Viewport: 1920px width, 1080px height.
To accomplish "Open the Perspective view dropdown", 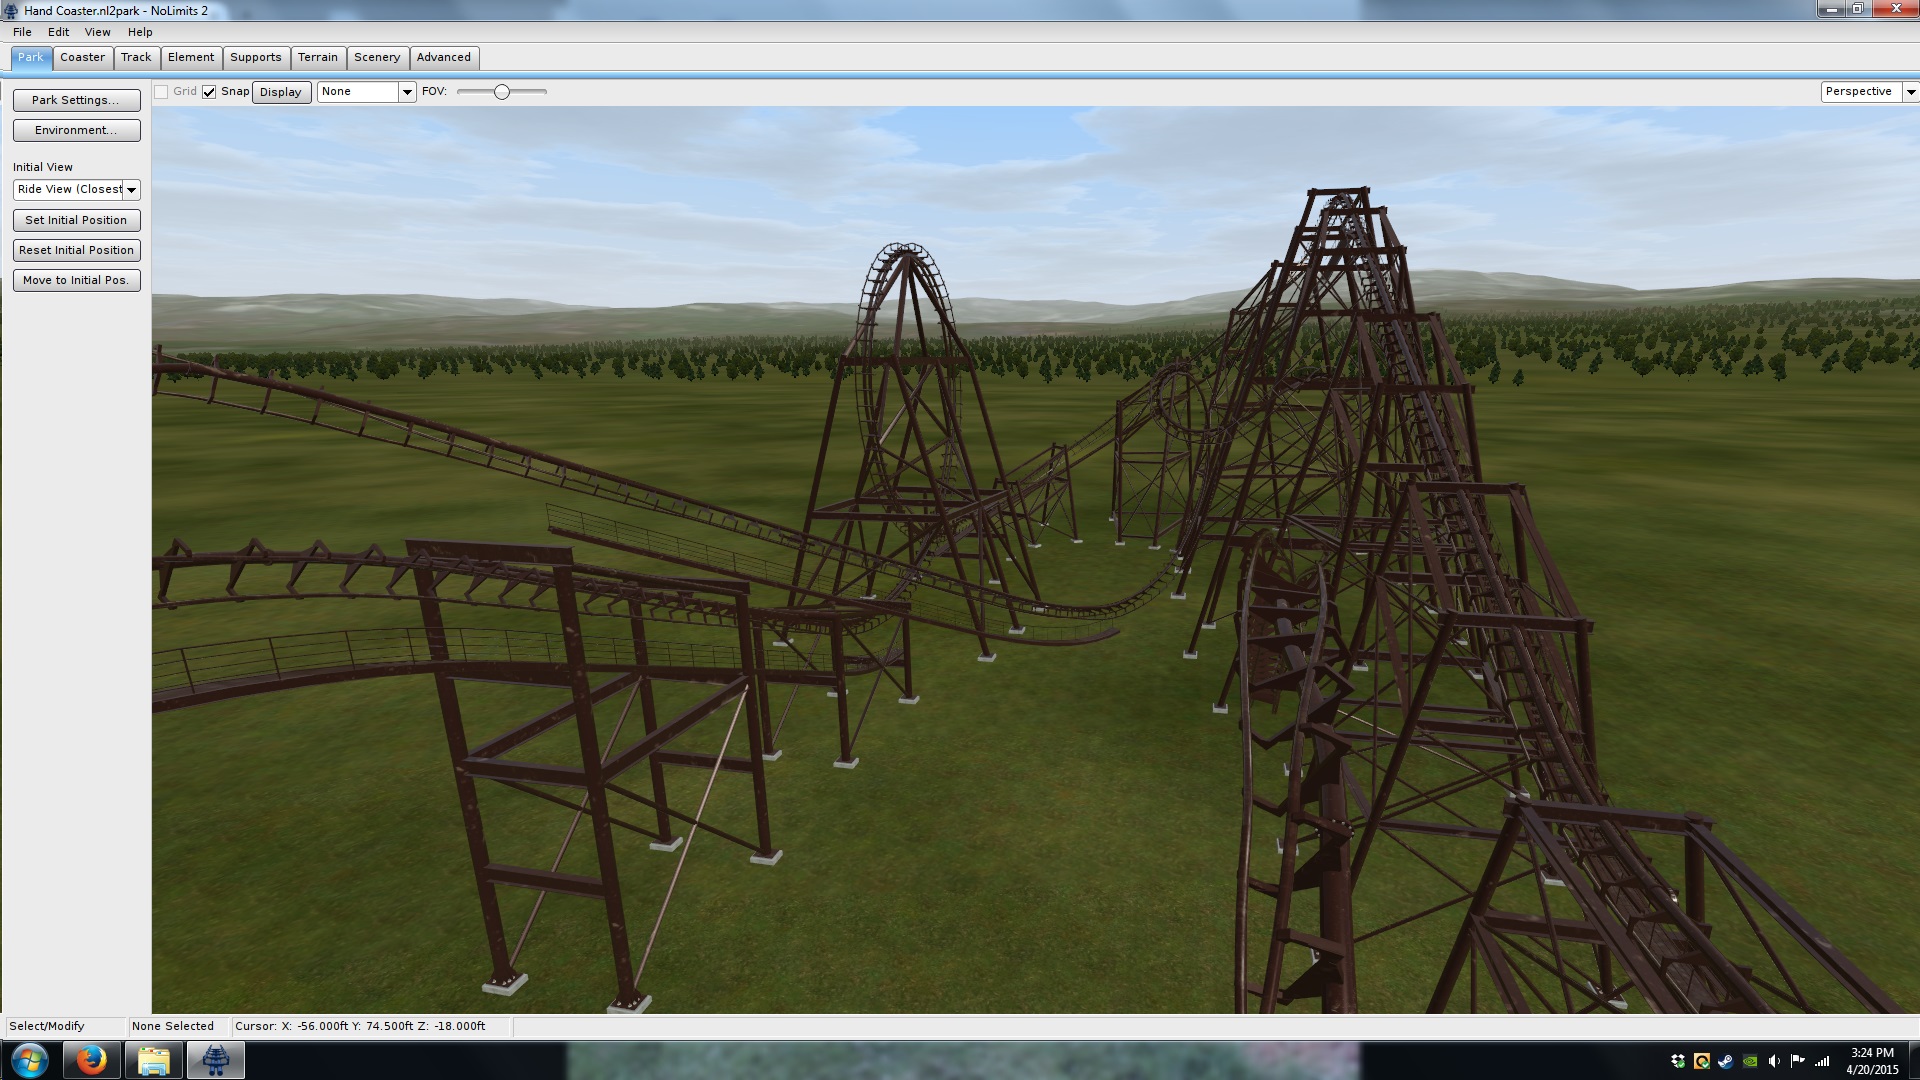I will [x=1910, y=92].
